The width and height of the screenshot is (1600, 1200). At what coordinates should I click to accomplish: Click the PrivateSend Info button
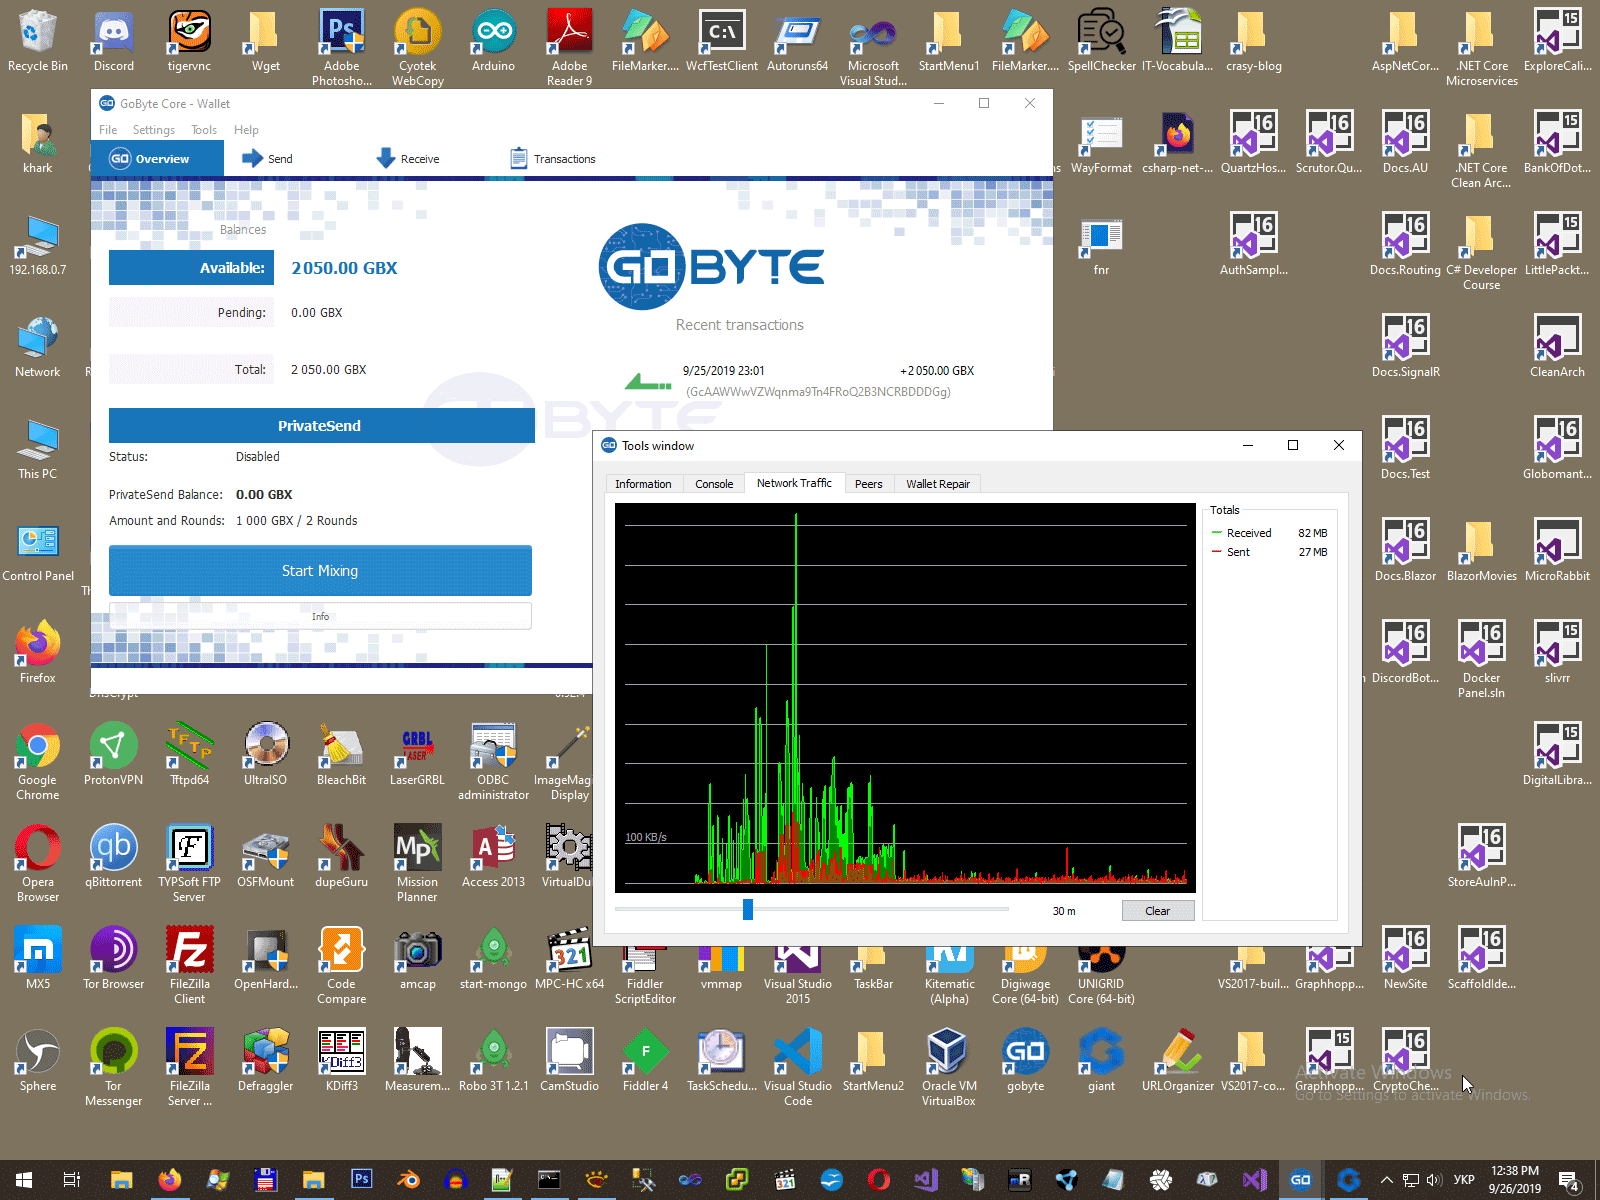[320, 616]
